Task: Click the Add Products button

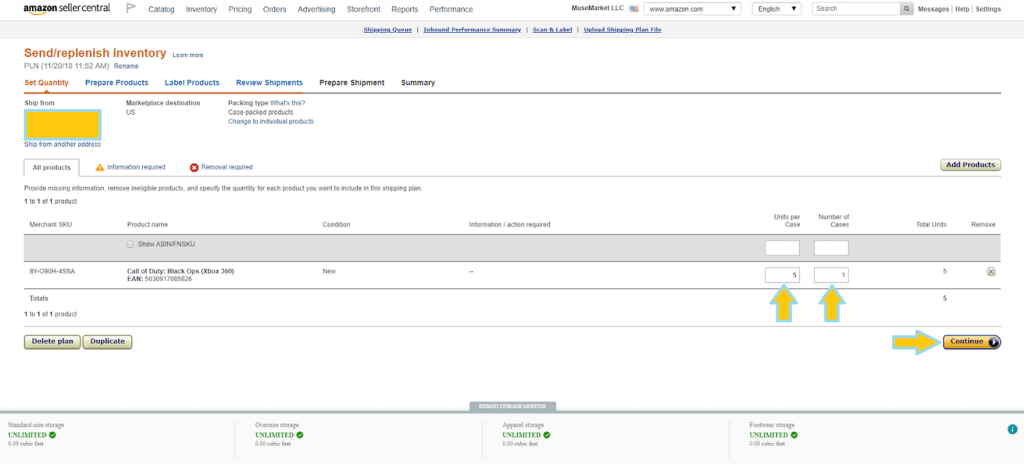Action: tap(970, 165)
